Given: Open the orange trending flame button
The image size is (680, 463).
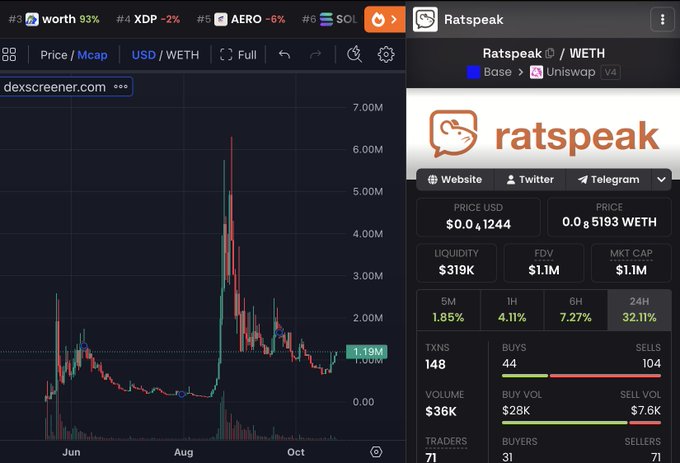Looking at the screenshot, I should click(385, 20).
